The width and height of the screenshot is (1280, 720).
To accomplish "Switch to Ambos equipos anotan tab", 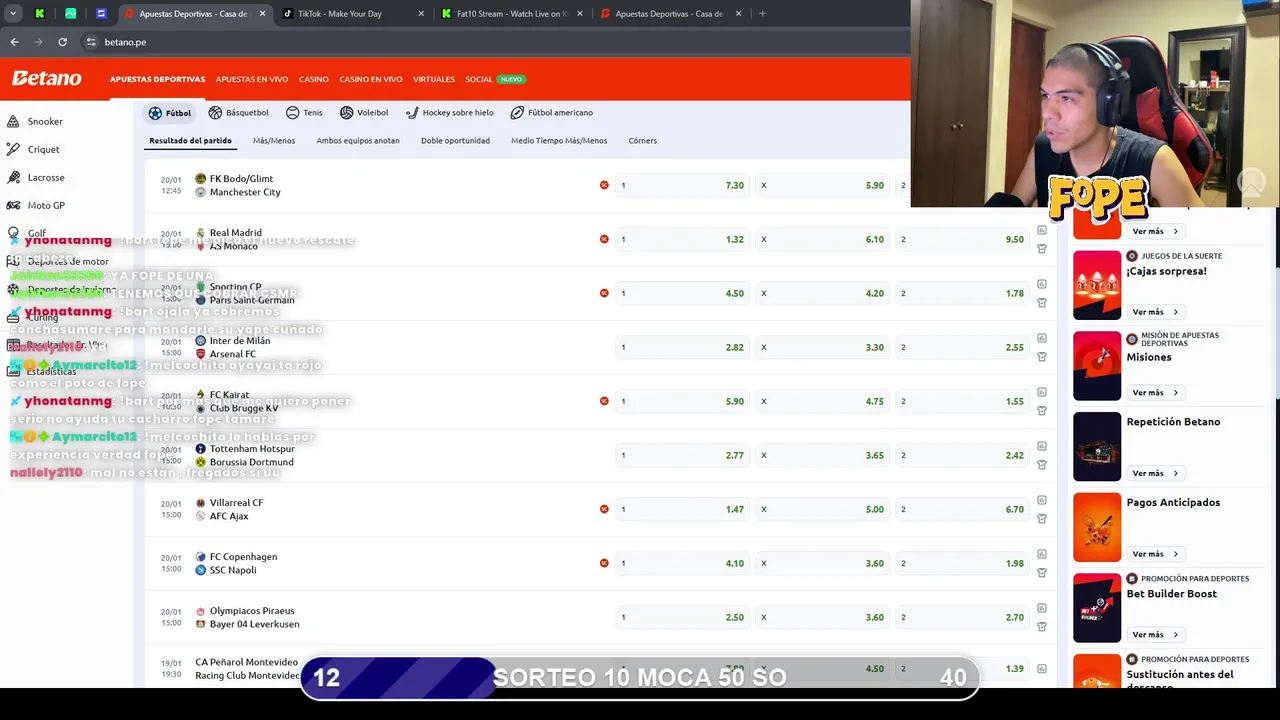I will 358,141.
